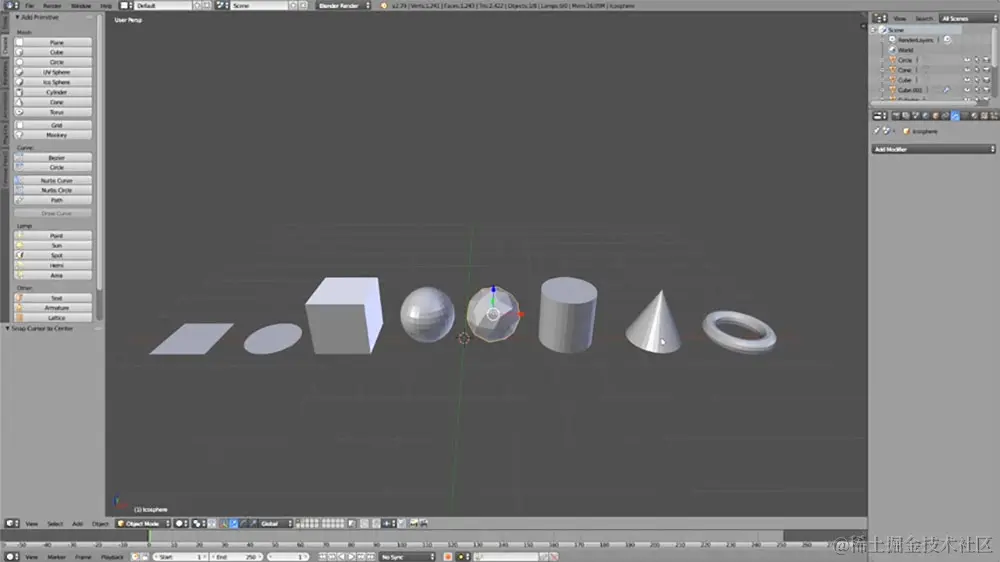
Task: Open the Render properties tab icon
Action: (x=896, y=116)
